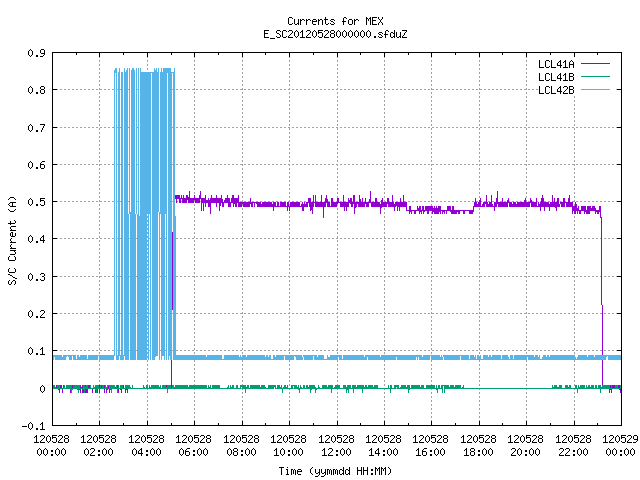
Task: Click the 120528 10:00 time tick label
Action: pyautogui.click(x=289, y=446)
